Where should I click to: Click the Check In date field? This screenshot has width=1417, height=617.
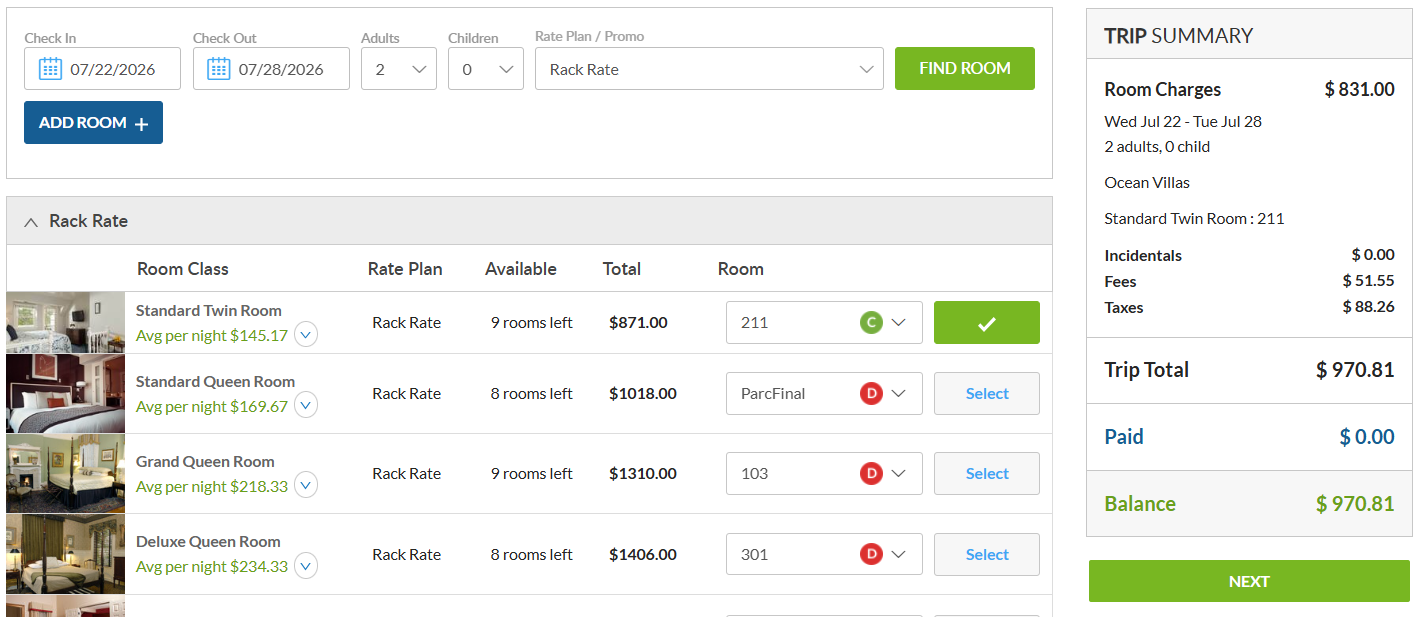tap(102, 69)
